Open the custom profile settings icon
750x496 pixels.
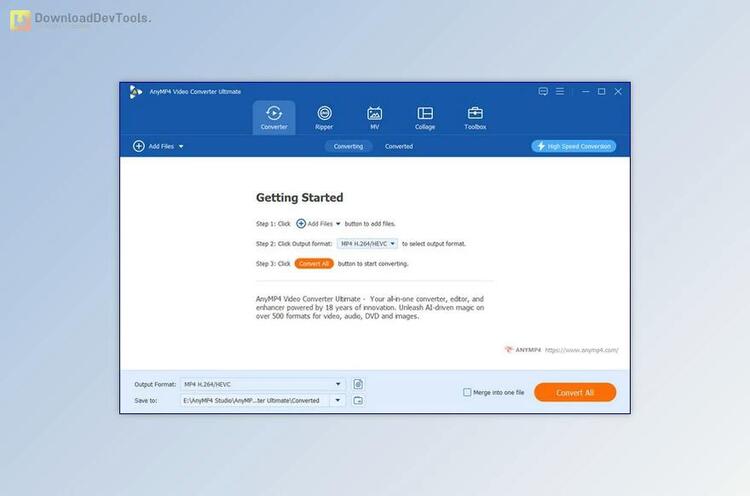point(358,384)
